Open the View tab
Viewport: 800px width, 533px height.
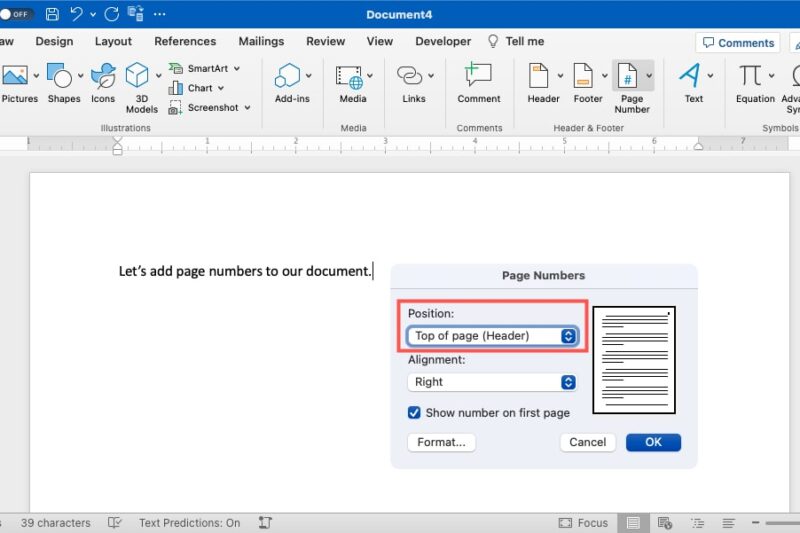(x=380, y=41)
